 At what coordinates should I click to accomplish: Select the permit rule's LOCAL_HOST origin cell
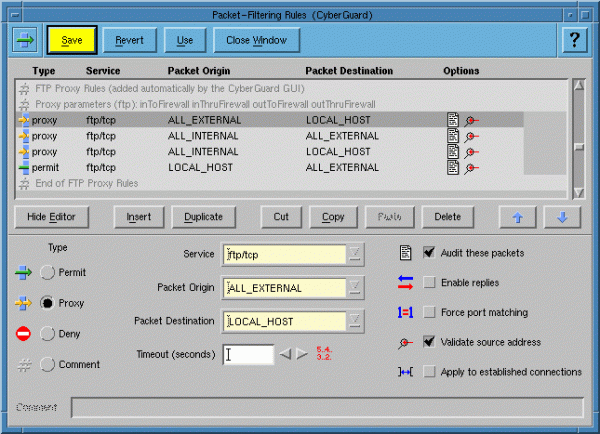click(x=200, y=167)
